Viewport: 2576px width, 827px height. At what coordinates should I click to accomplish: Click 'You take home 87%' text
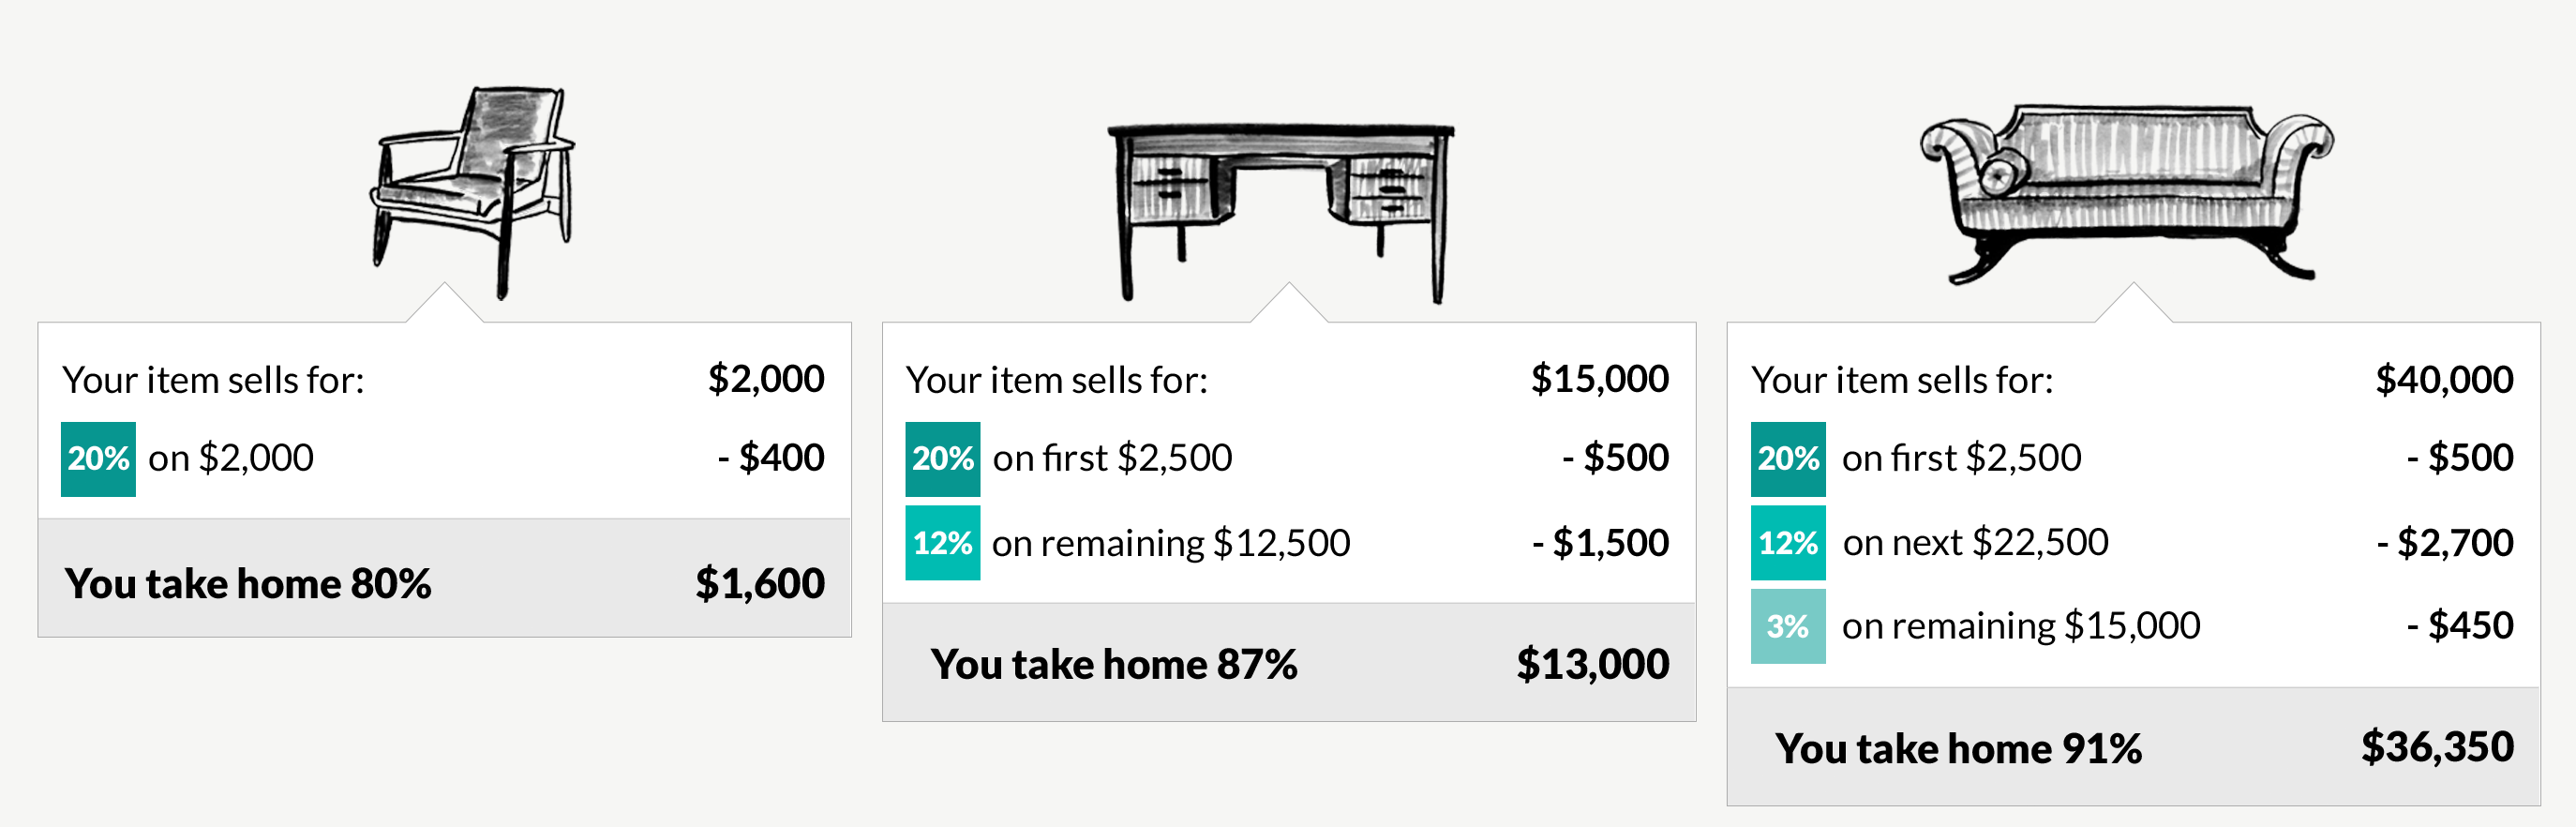1114,665
